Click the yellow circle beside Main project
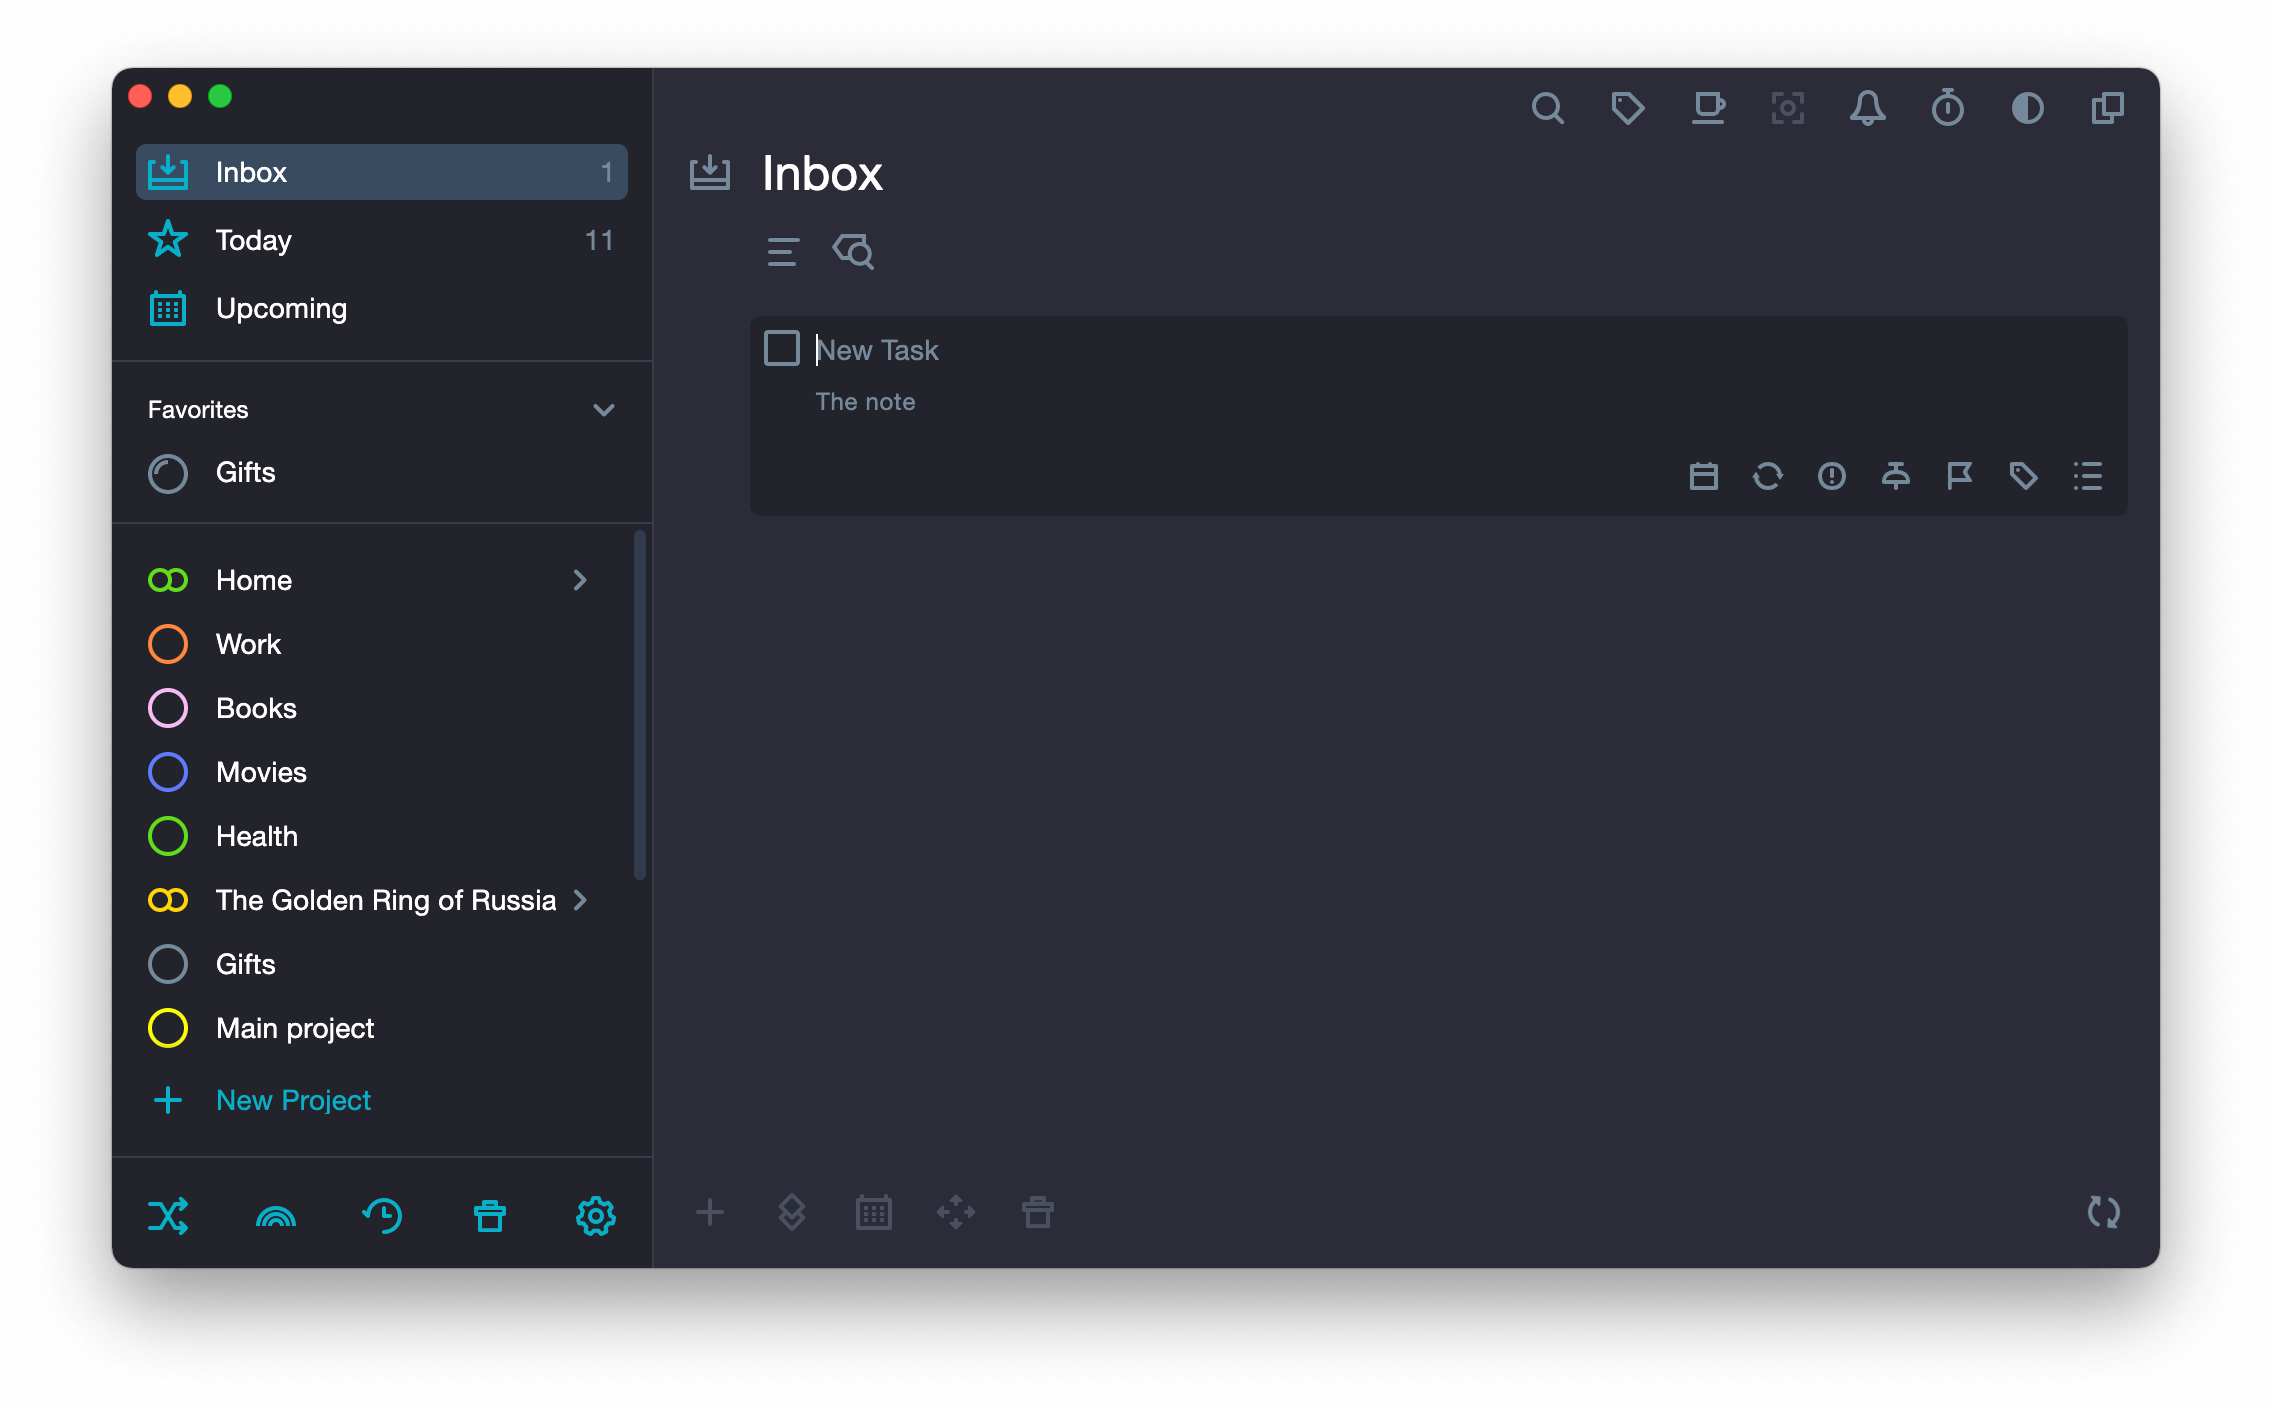Viewport: 2272px width, 1408px height. (168, 1028)
